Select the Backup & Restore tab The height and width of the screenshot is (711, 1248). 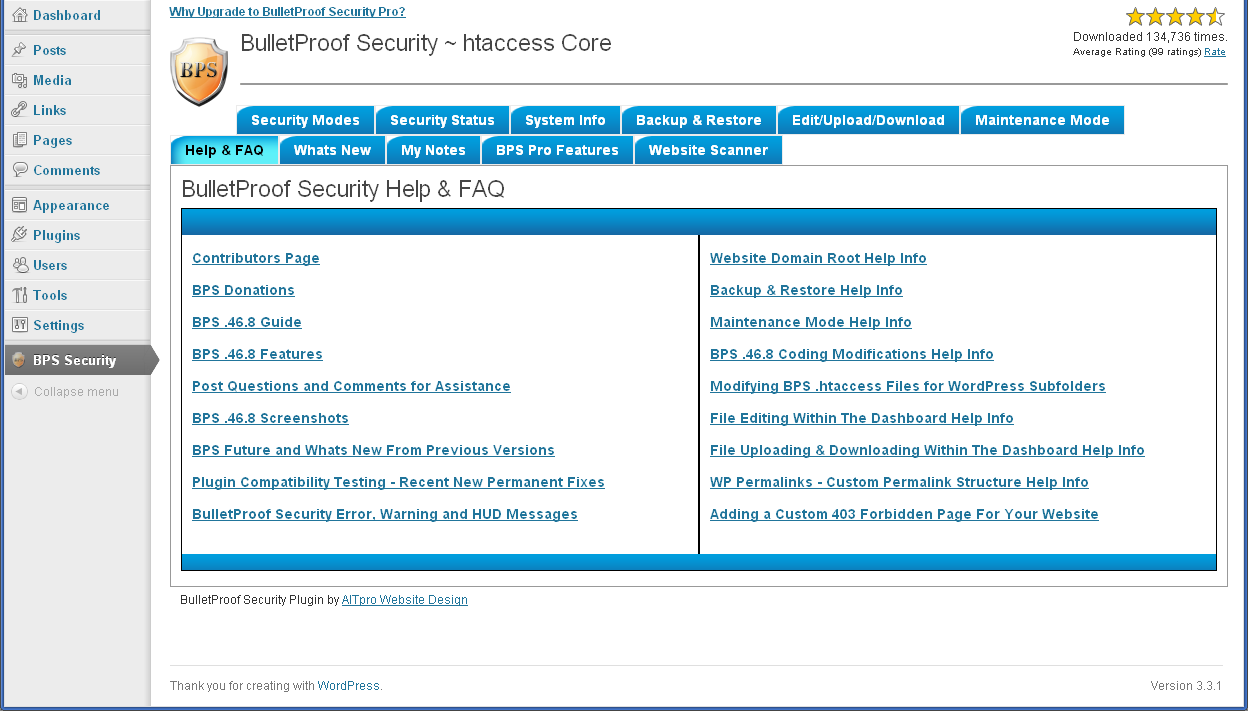click(x=699, y=120)
